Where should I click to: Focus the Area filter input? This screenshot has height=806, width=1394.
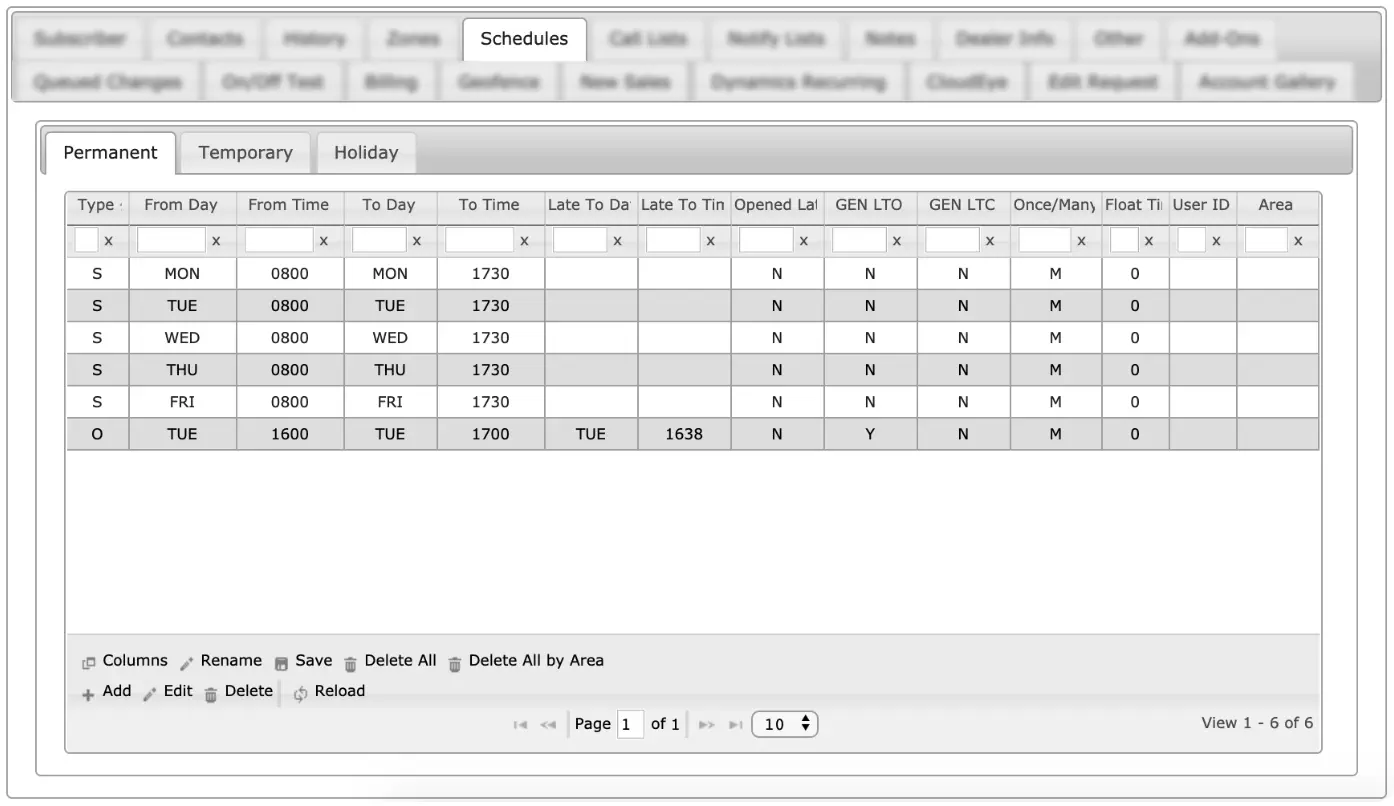pos(1266,241)
